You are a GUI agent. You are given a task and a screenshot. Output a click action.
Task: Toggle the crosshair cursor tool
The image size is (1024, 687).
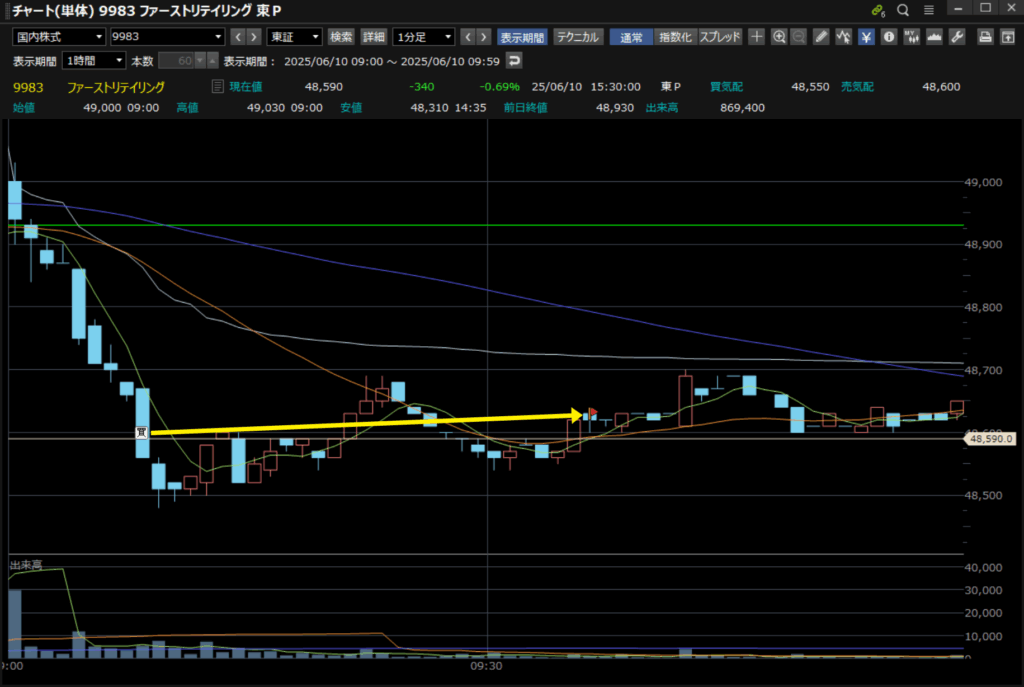(x=756, y=37)
